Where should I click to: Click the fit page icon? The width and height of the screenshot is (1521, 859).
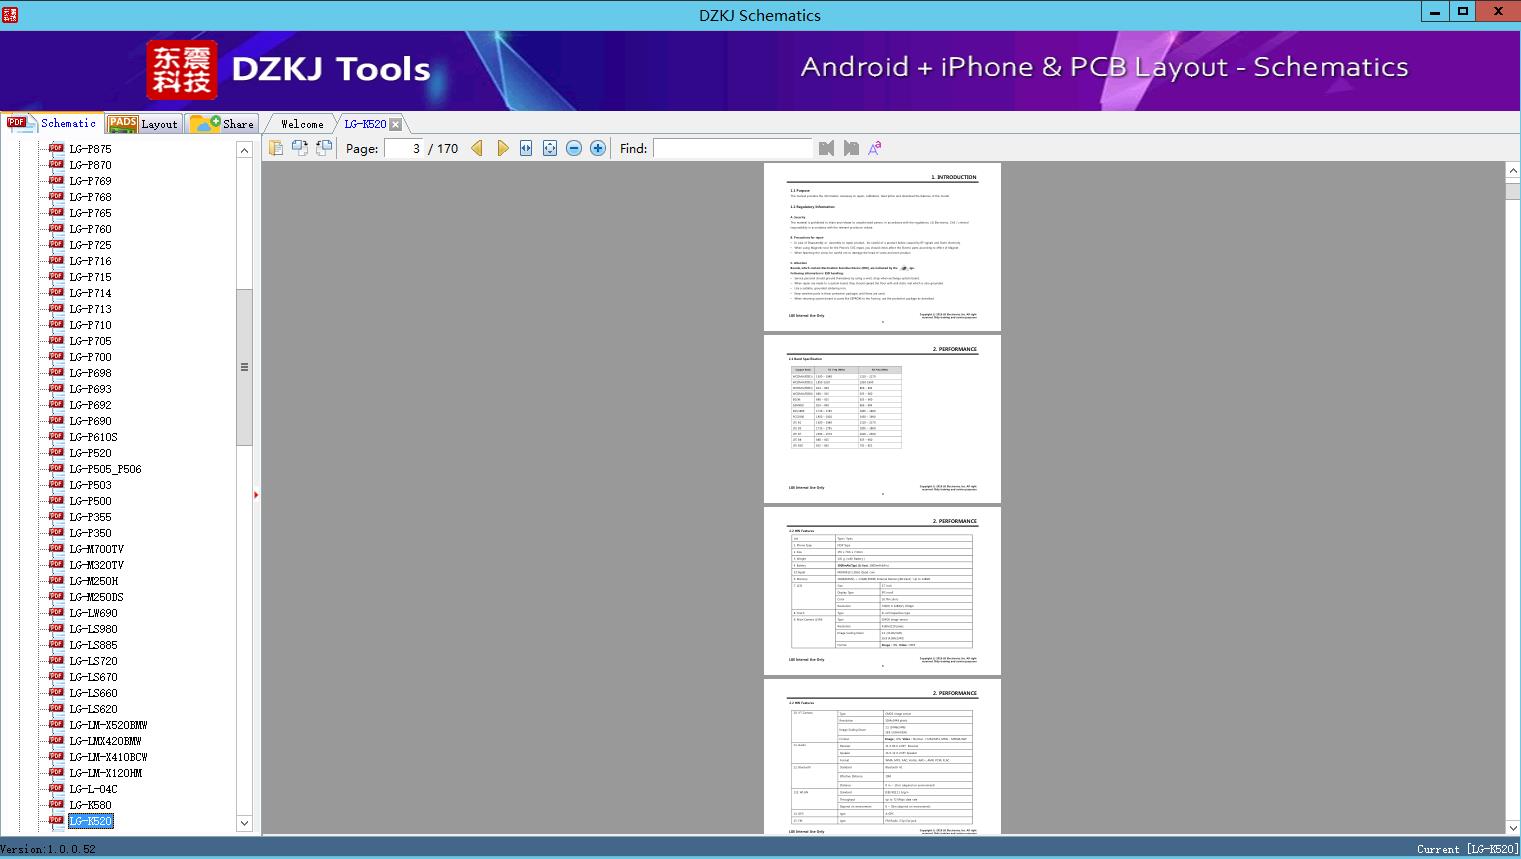tap(550, 148)
